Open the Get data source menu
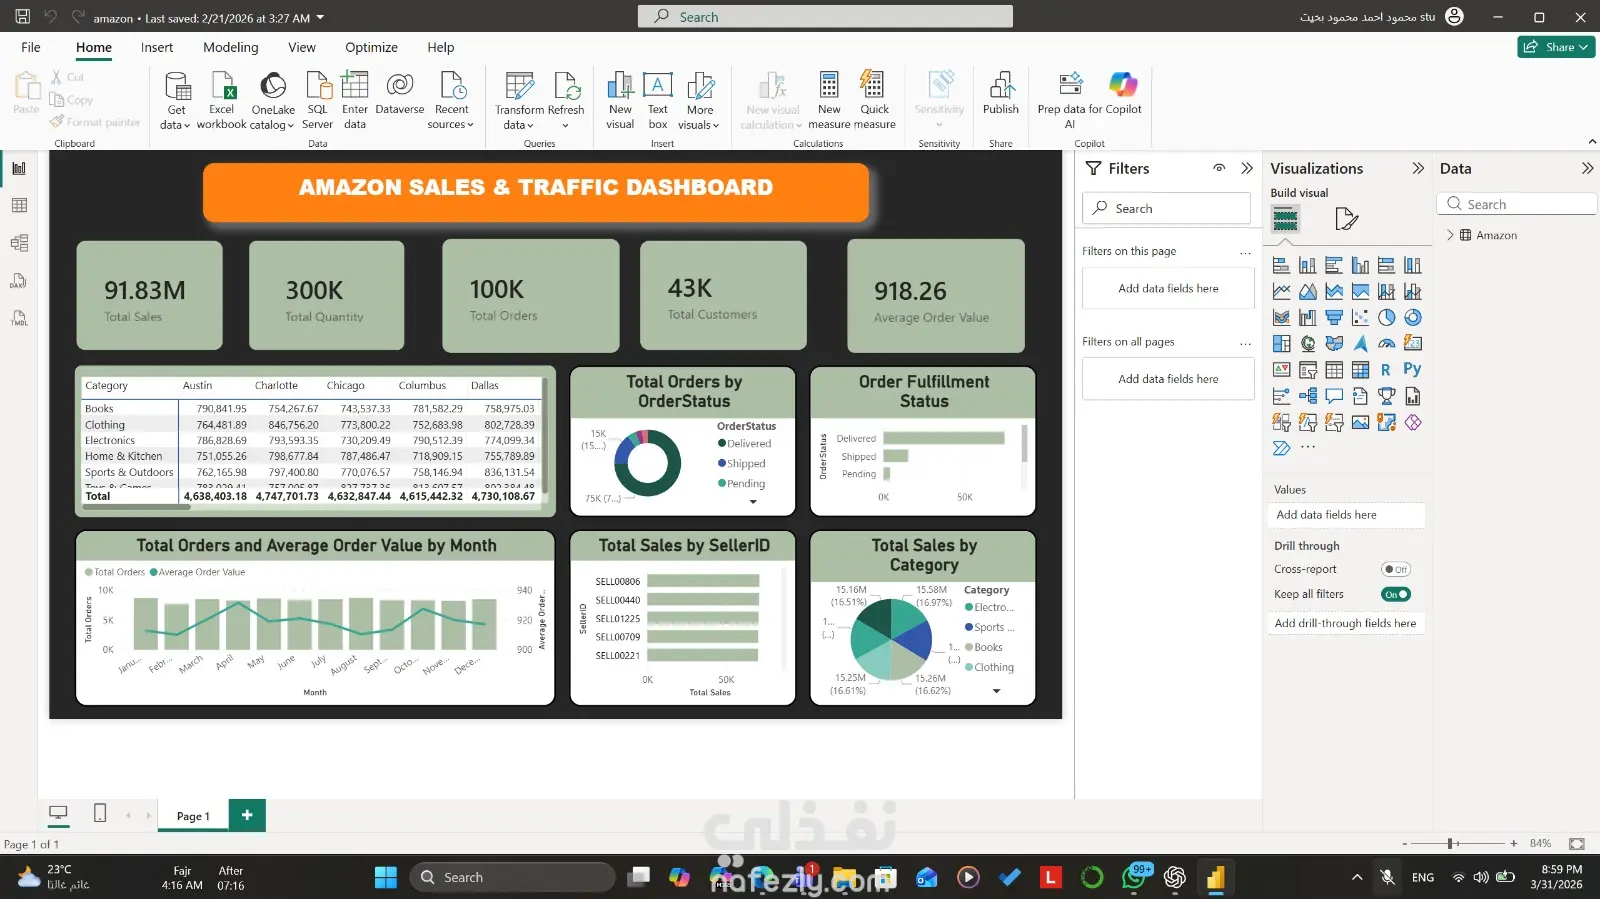Screen dimensions: 1600x899 click(176, 100)
